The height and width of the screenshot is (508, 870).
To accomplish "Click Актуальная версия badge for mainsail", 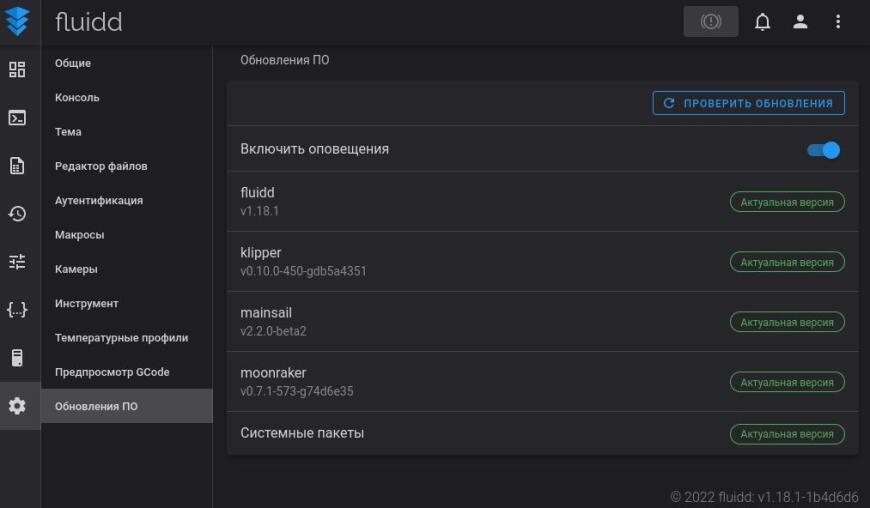I will (x=787, y=322).
